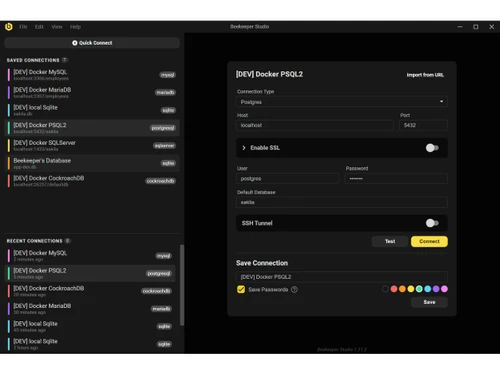The height and width of the screenshot is (375, 500).
Task: Select saved connection [DEV] local Sqlite
Action: [x=92, y=110]
